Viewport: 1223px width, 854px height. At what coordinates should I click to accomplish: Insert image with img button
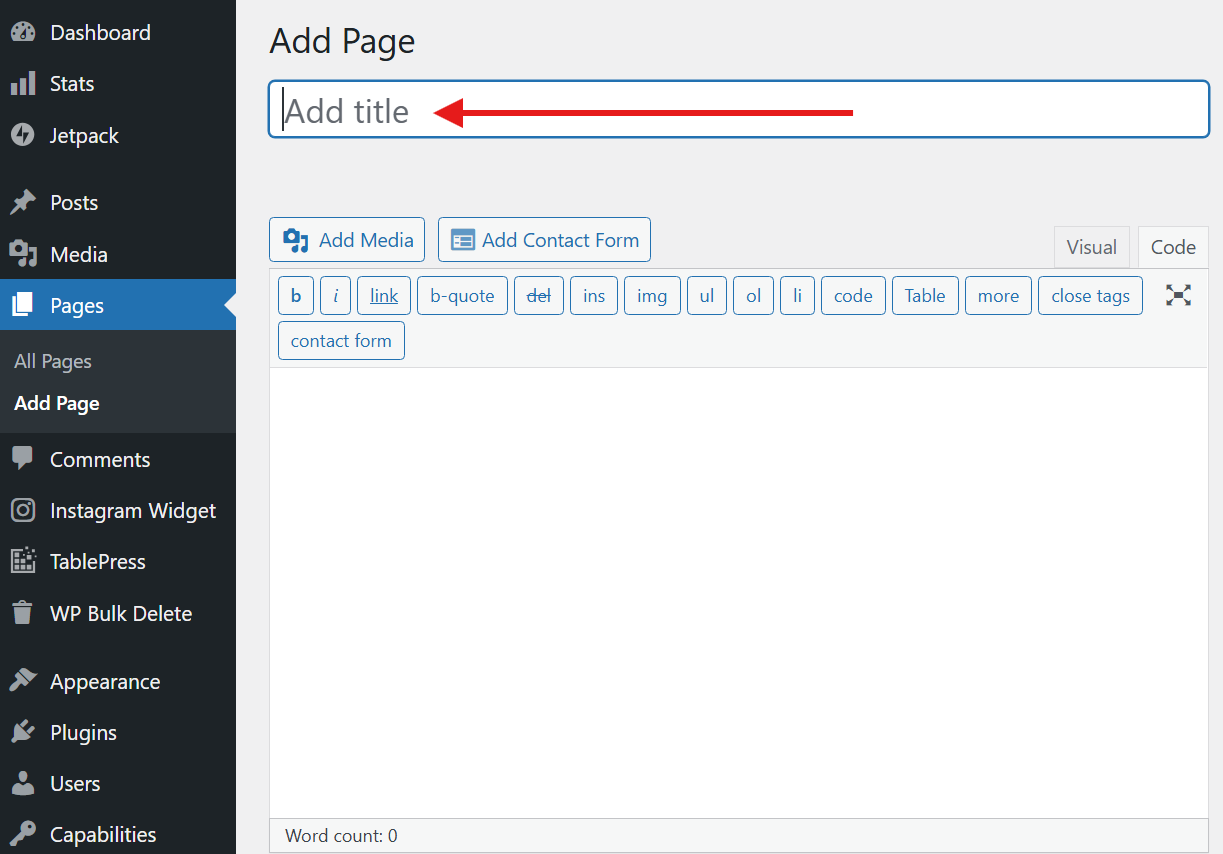[652, 295]
